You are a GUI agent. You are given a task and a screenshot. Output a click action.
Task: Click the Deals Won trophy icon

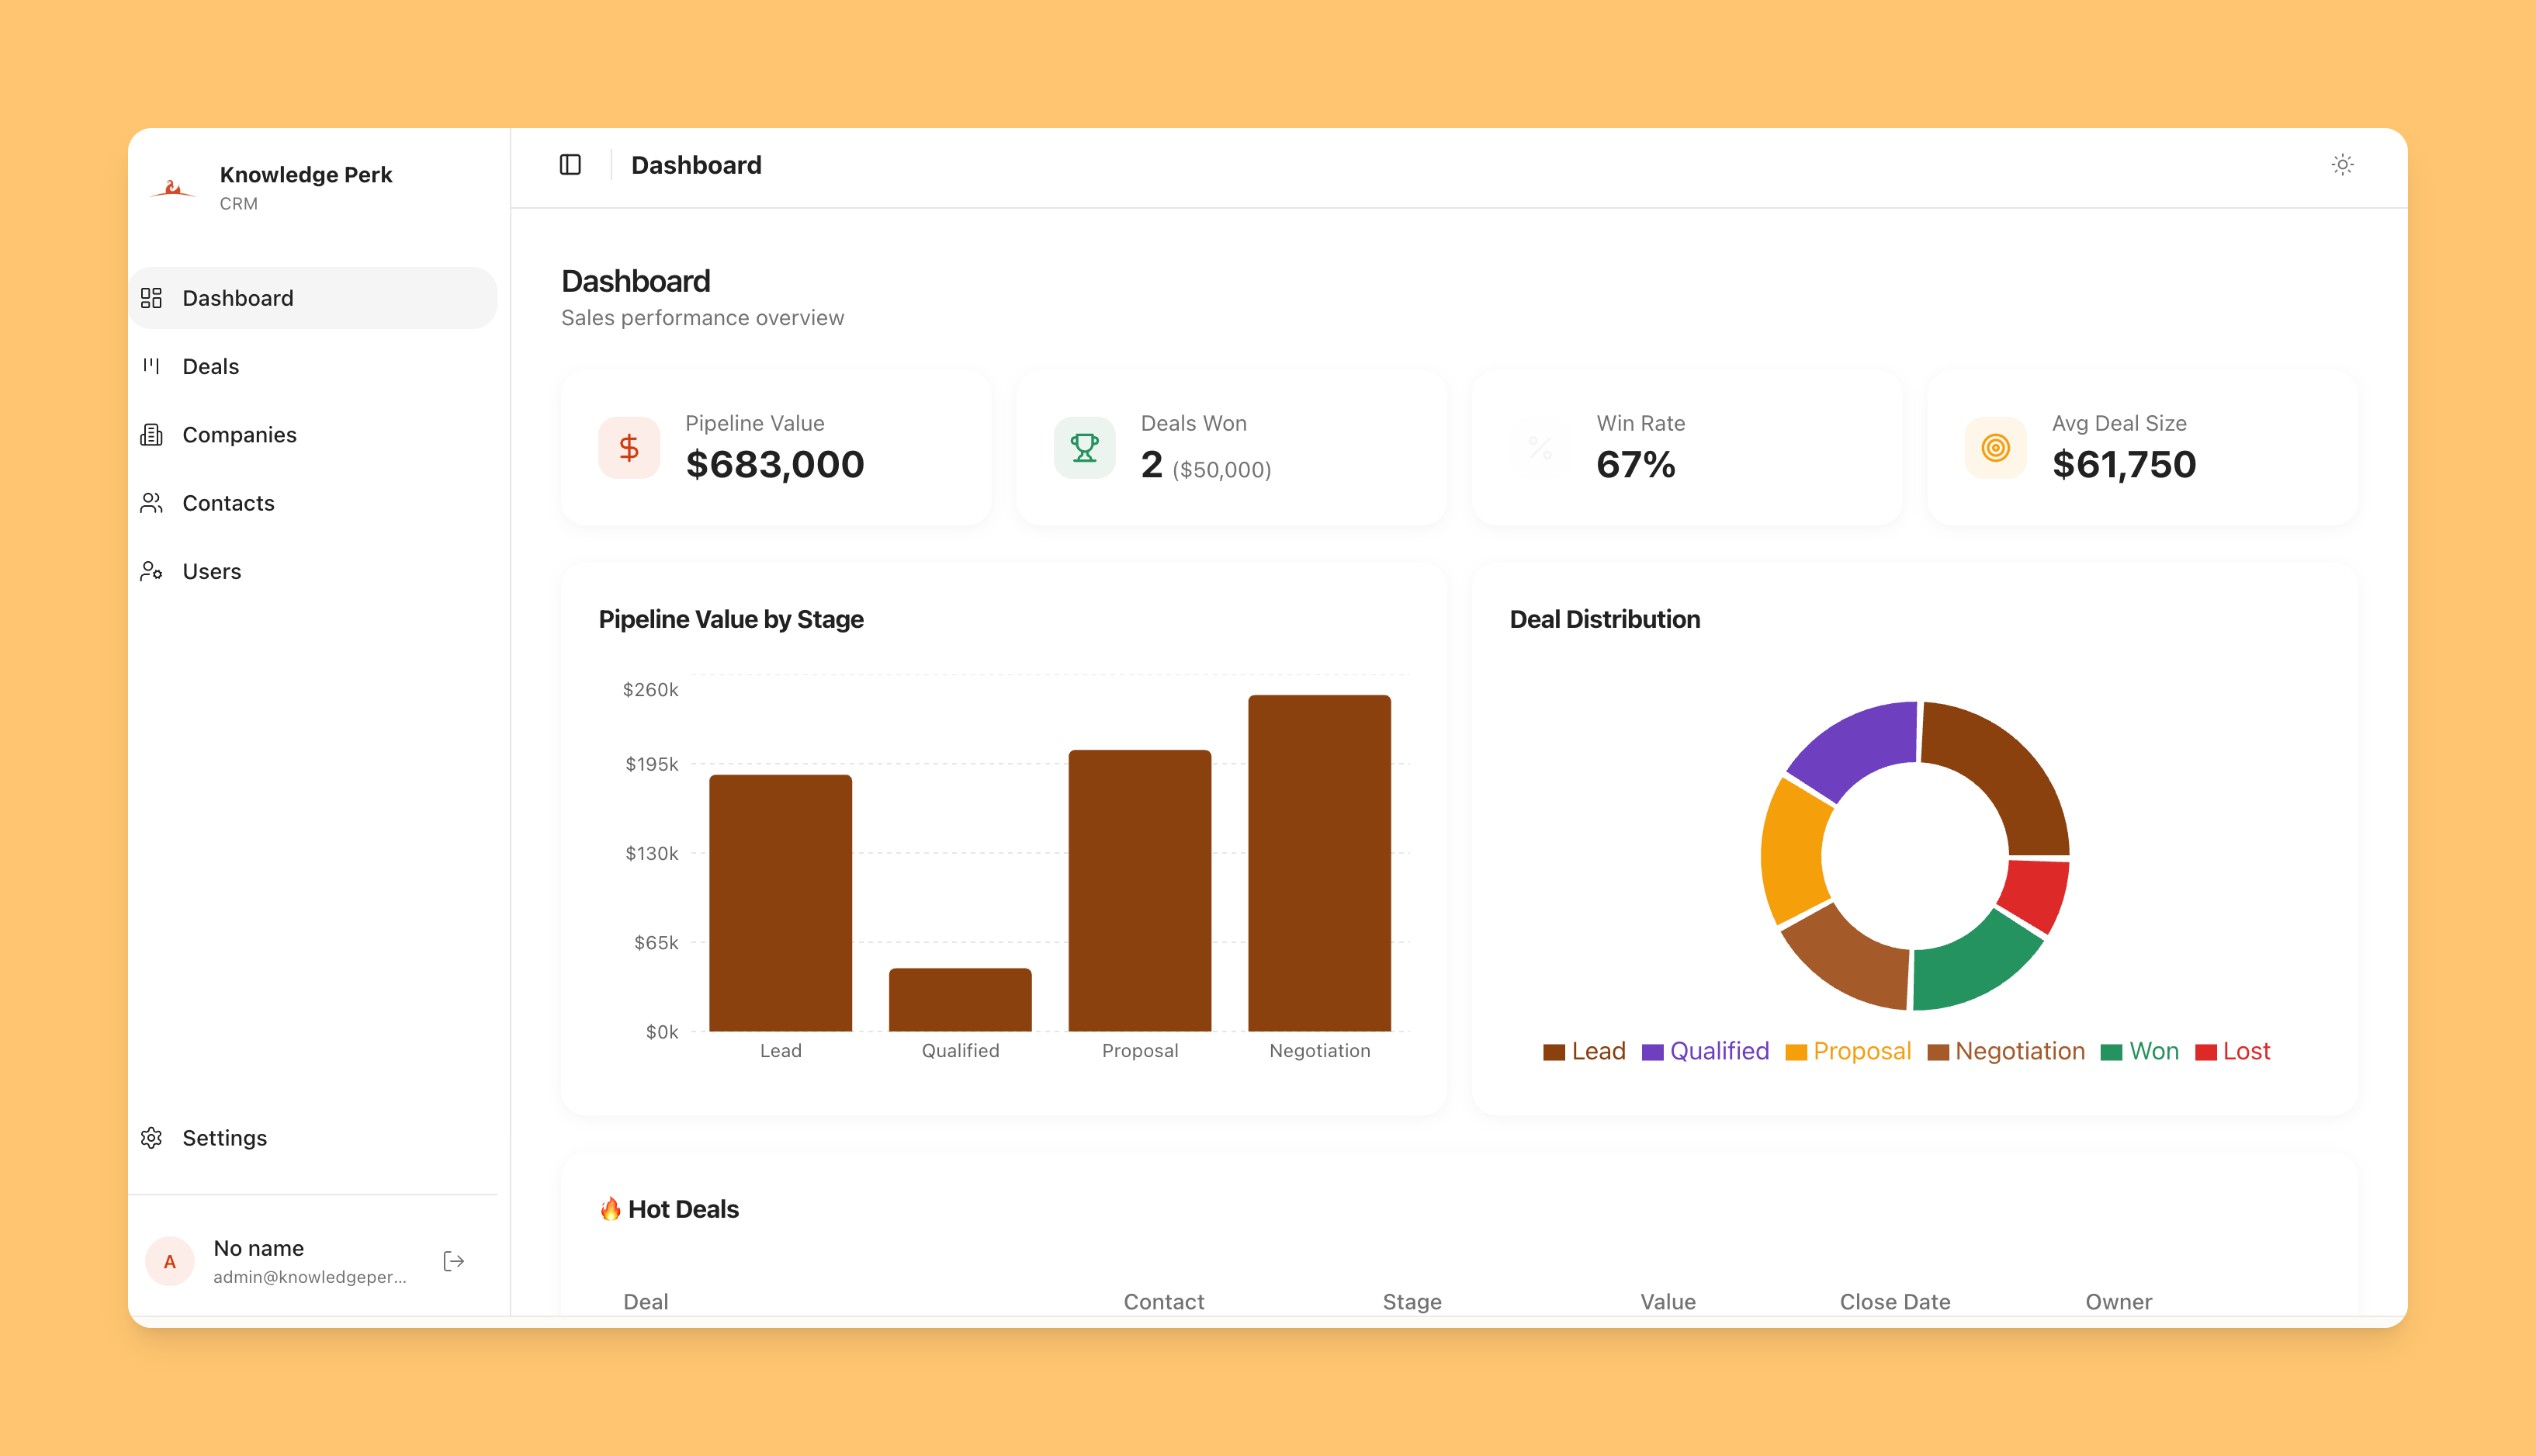click(x=1084, y=448)
